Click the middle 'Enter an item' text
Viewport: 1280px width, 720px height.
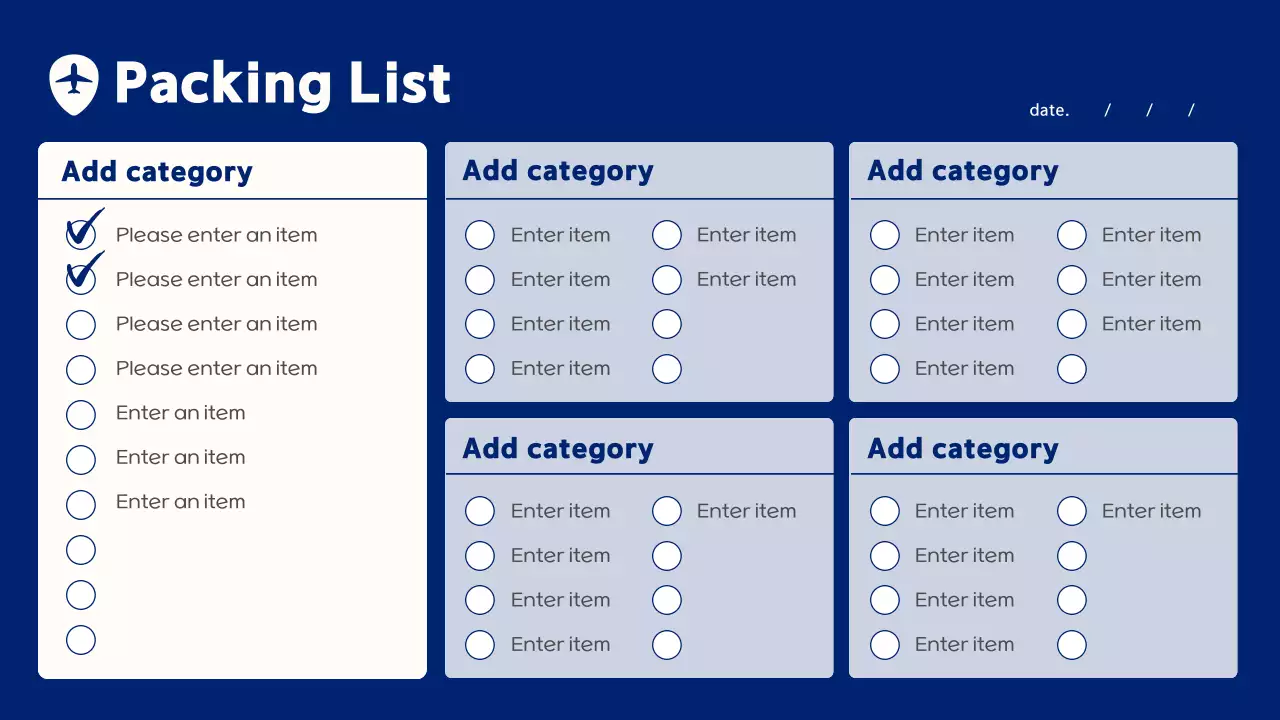[180, 457]
